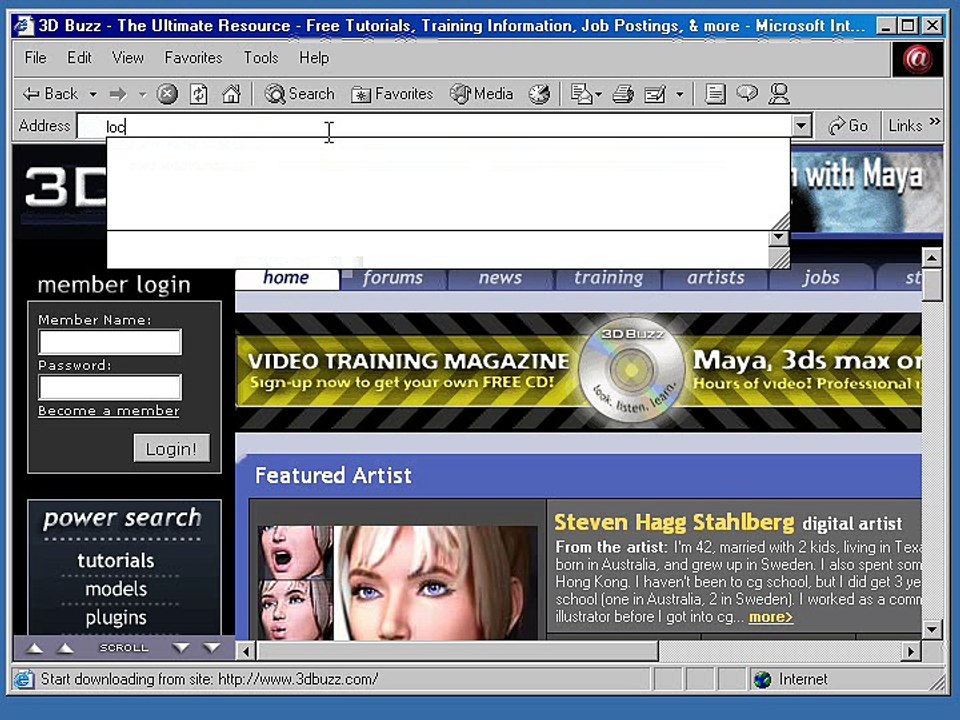Open the Favorites menu
This screenshot has height=720, width=960.
coord(193,58)
